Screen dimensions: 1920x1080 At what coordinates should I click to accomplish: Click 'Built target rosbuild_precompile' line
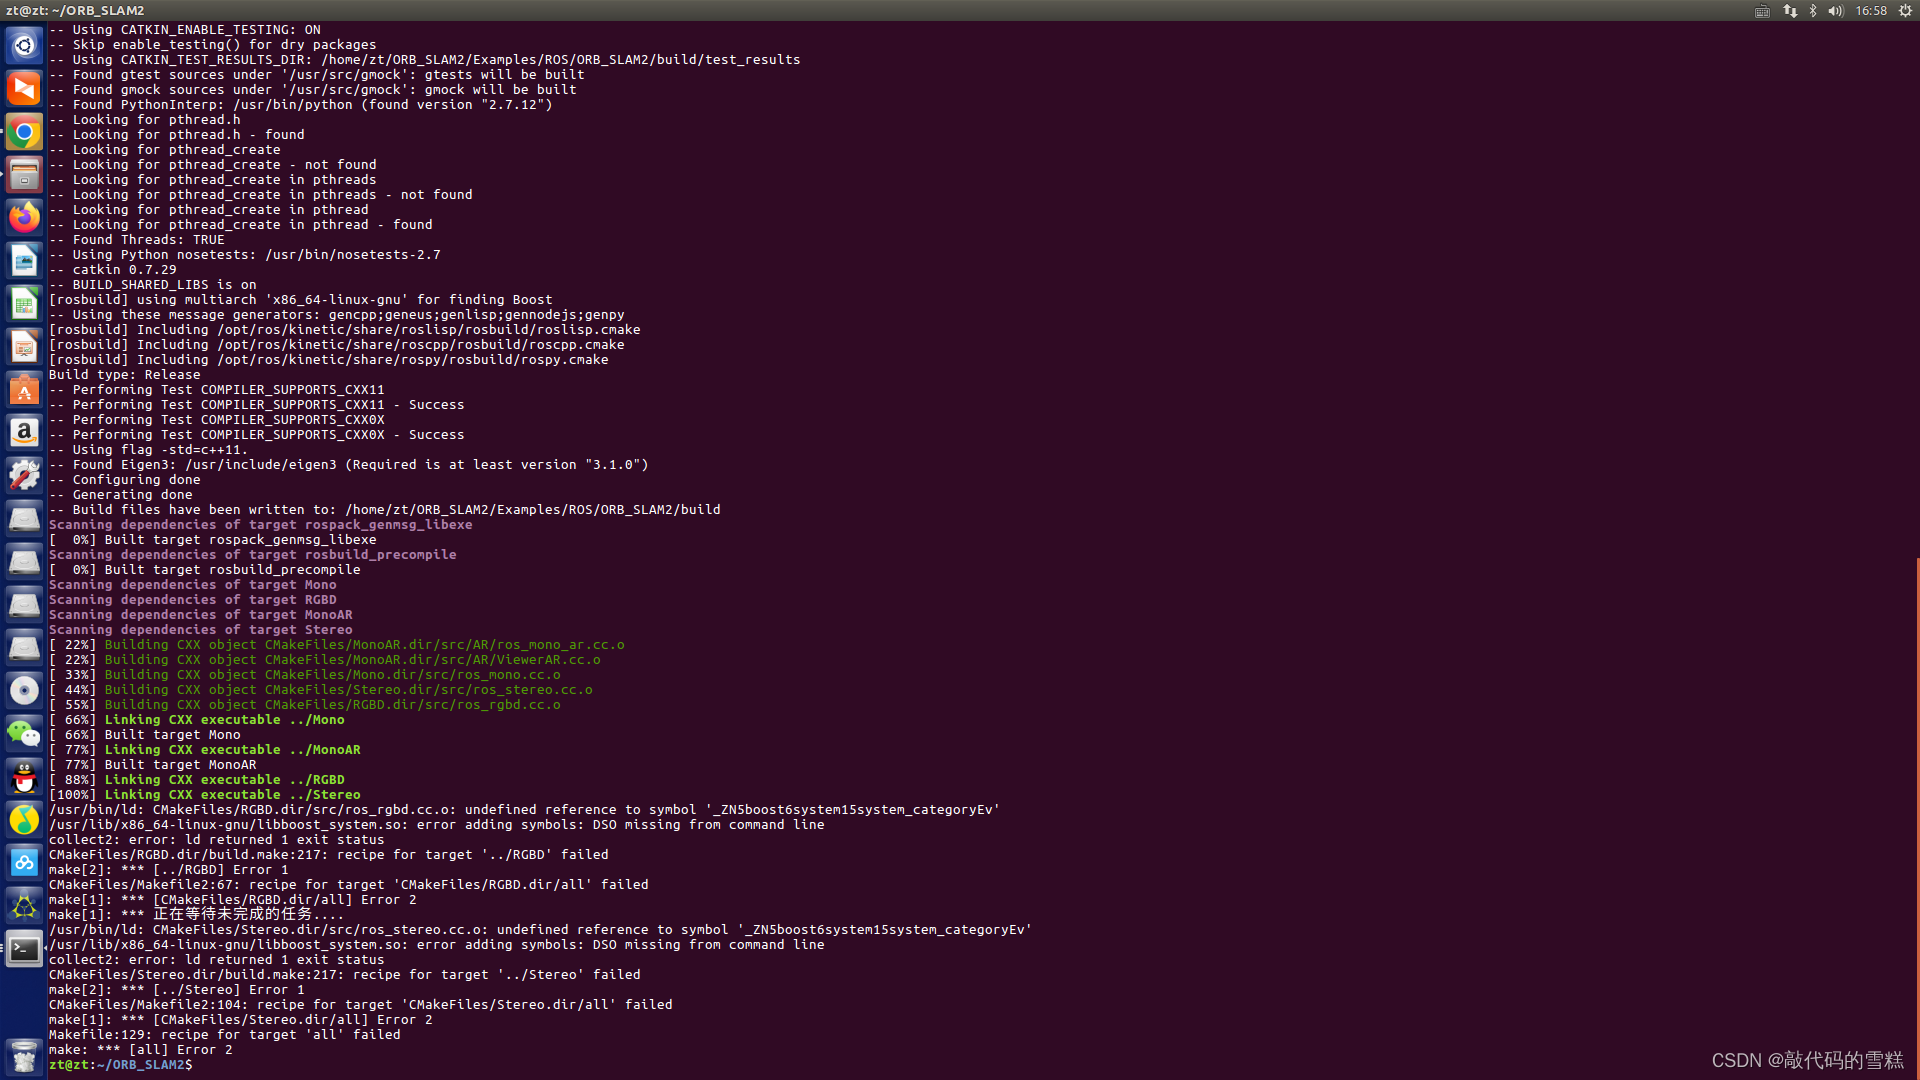point(205,570)
